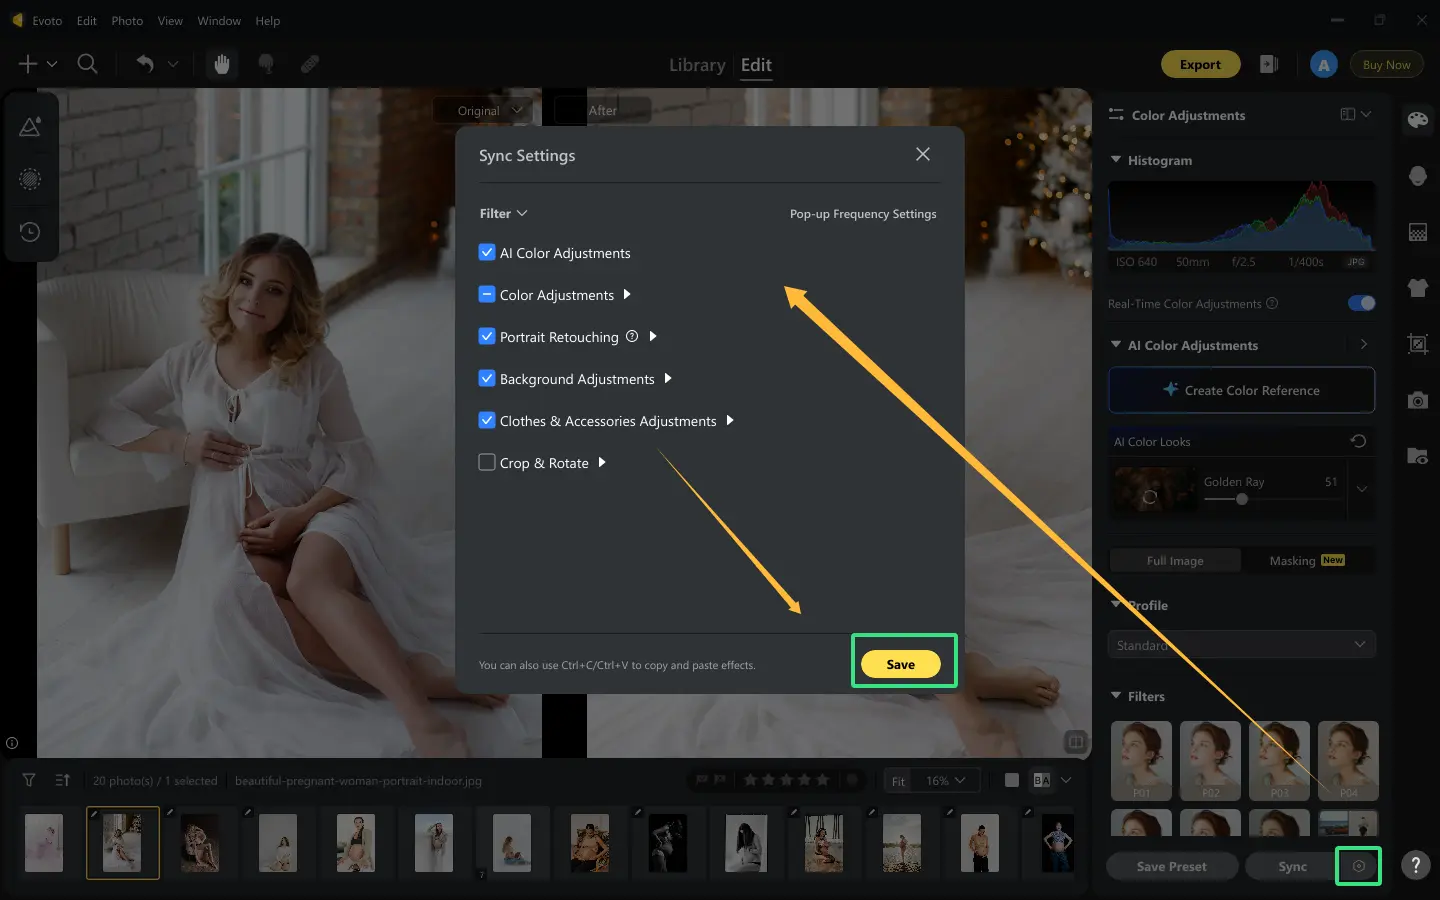Open the search magnifier icon
Screen dimensions: 1440x900
88,64
